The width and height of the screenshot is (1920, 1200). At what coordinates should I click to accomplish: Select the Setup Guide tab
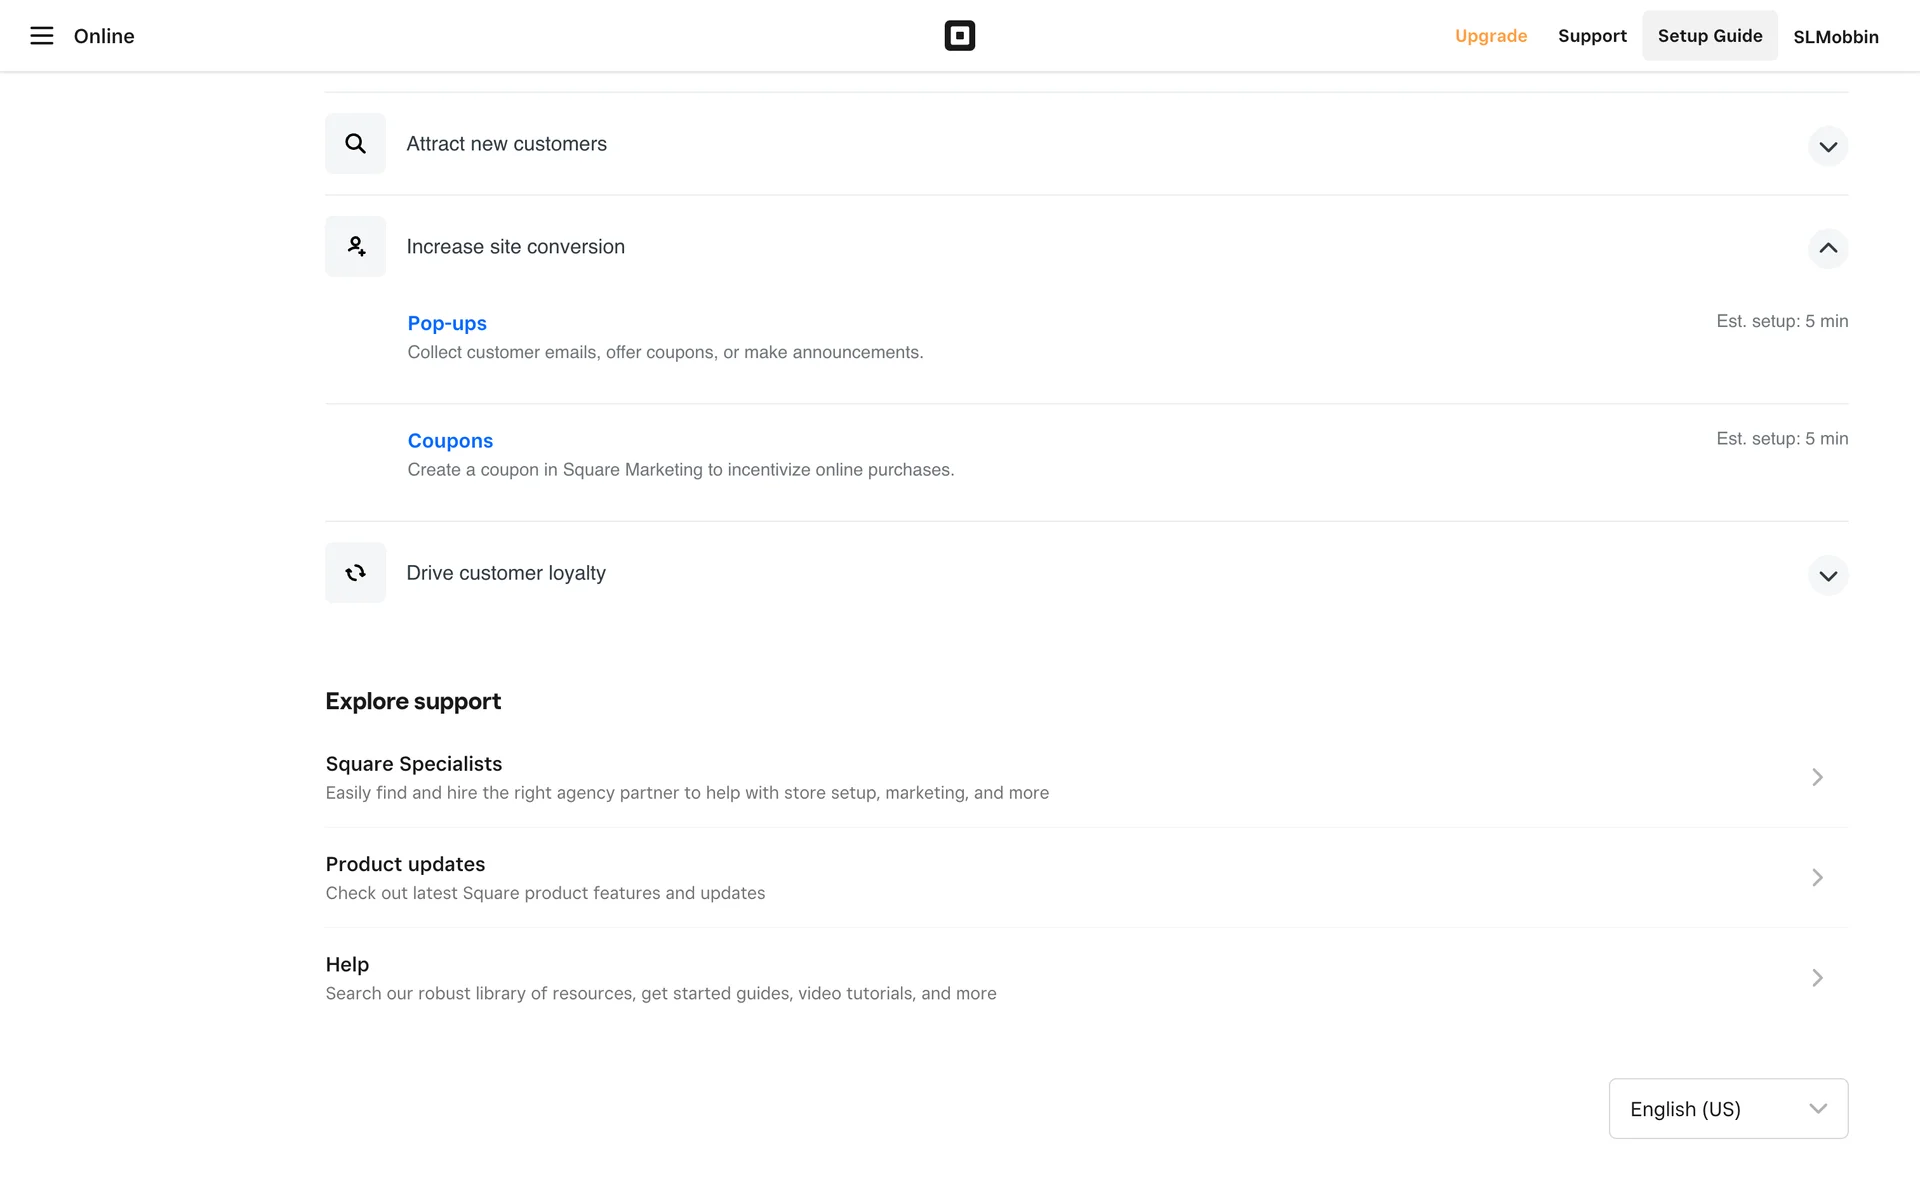[1709, 36]
